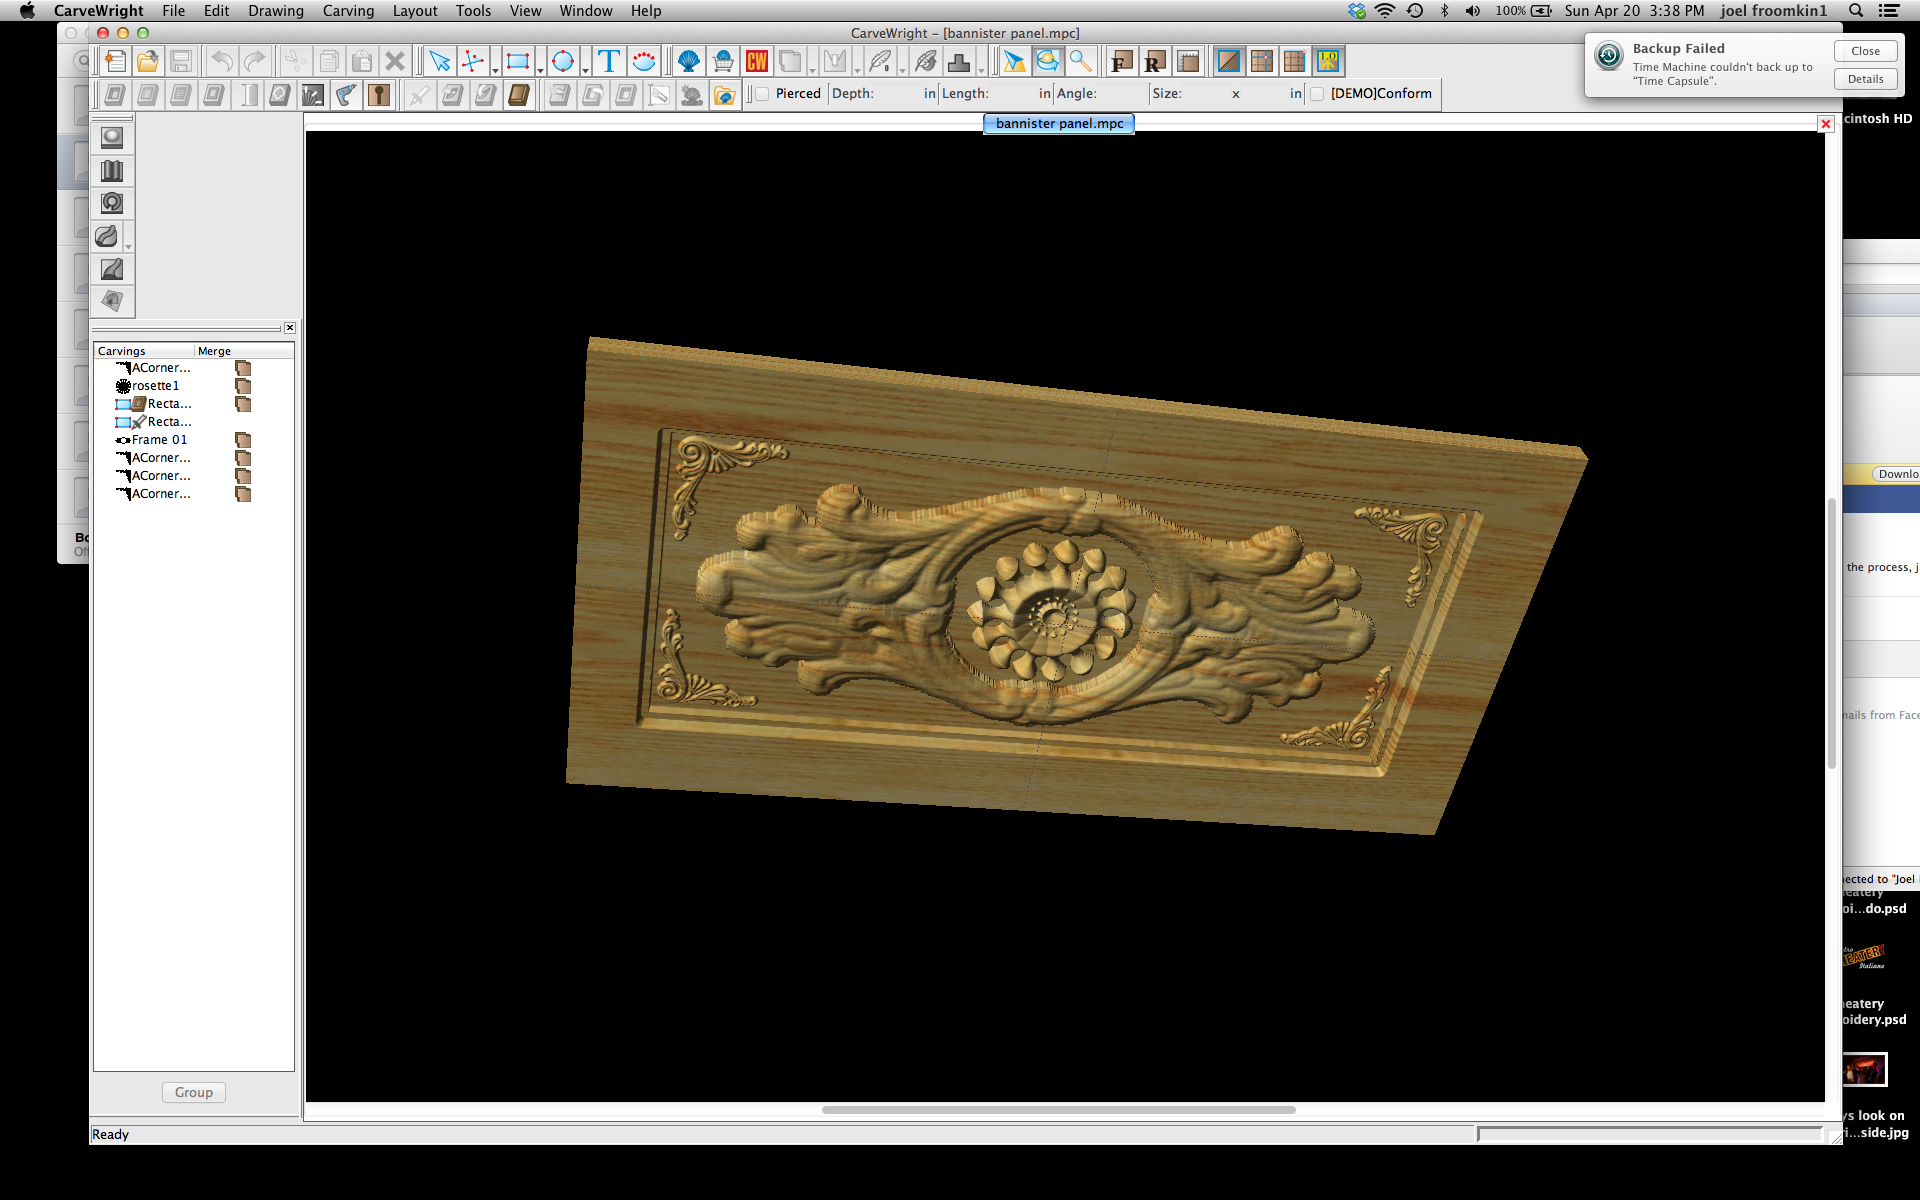Open the Tools menu

(x=473, y=11)
